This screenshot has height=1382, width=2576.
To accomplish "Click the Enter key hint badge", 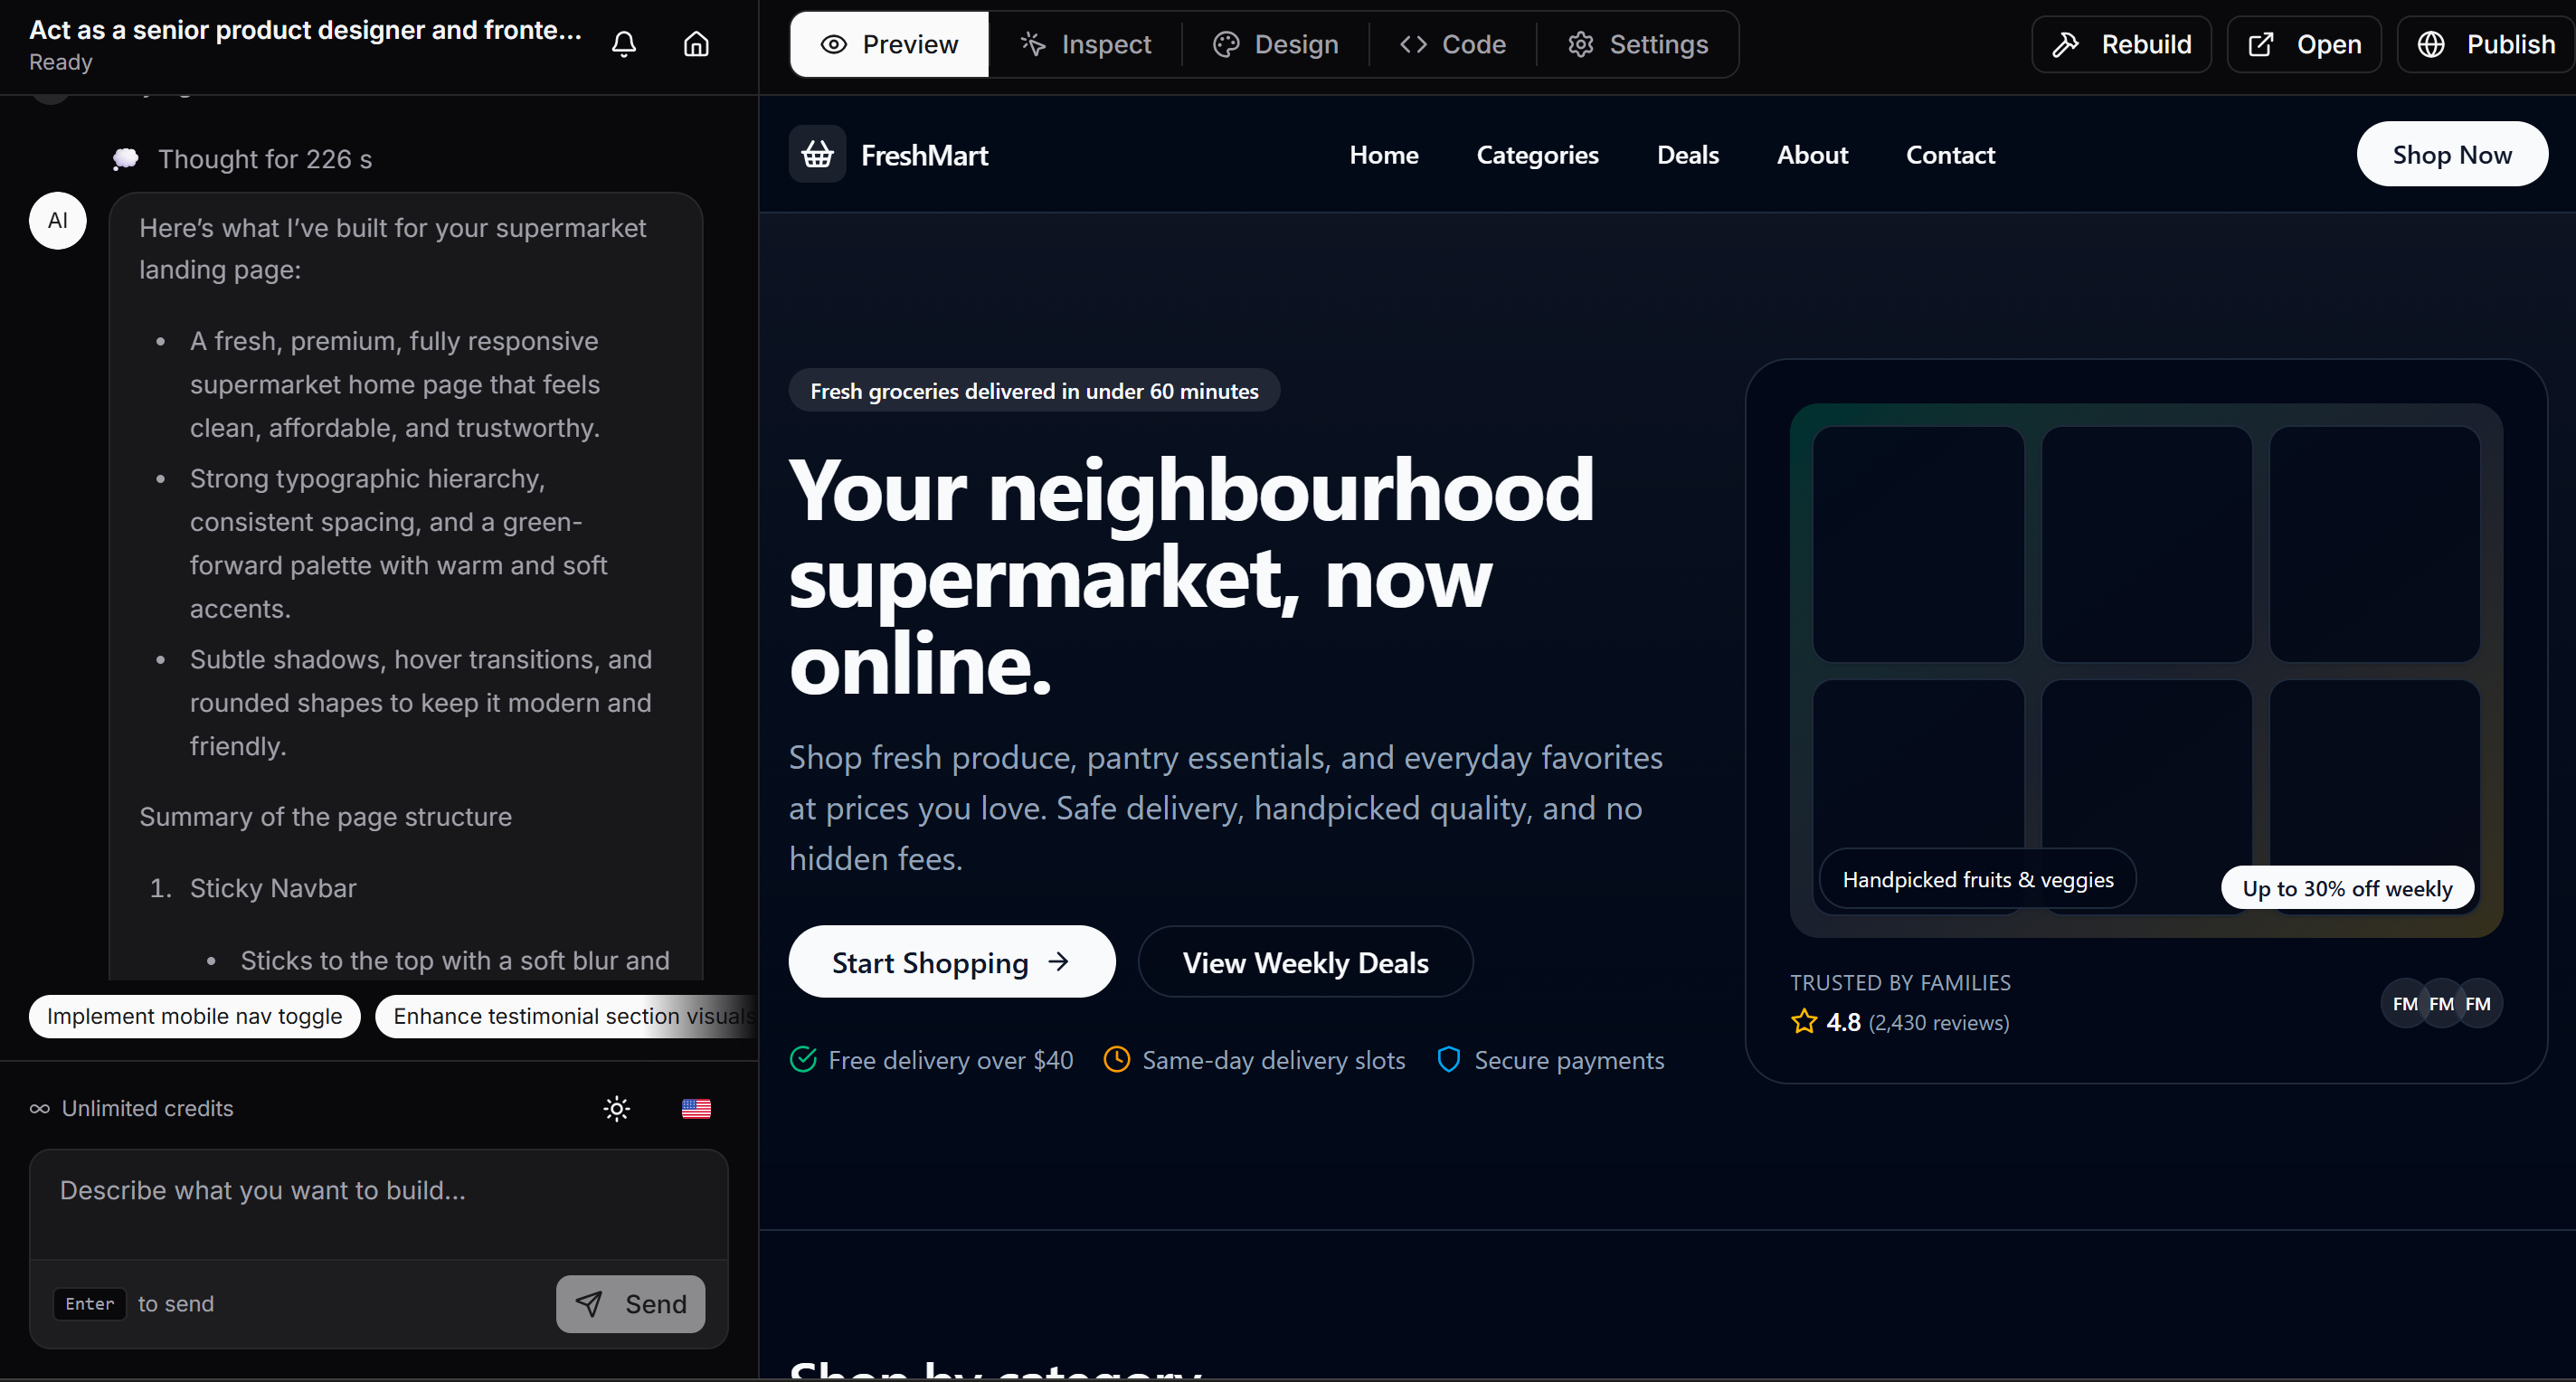I will click(x=90, y=1304).
